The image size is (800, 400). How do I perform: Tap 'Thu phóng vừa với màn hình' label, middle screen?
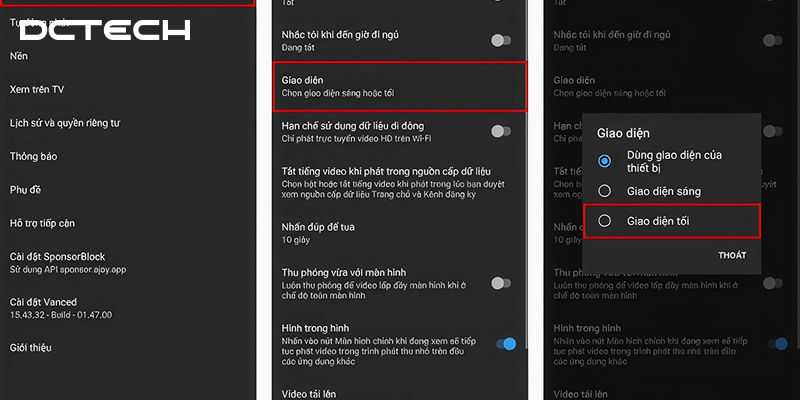(x=344, y=273)
